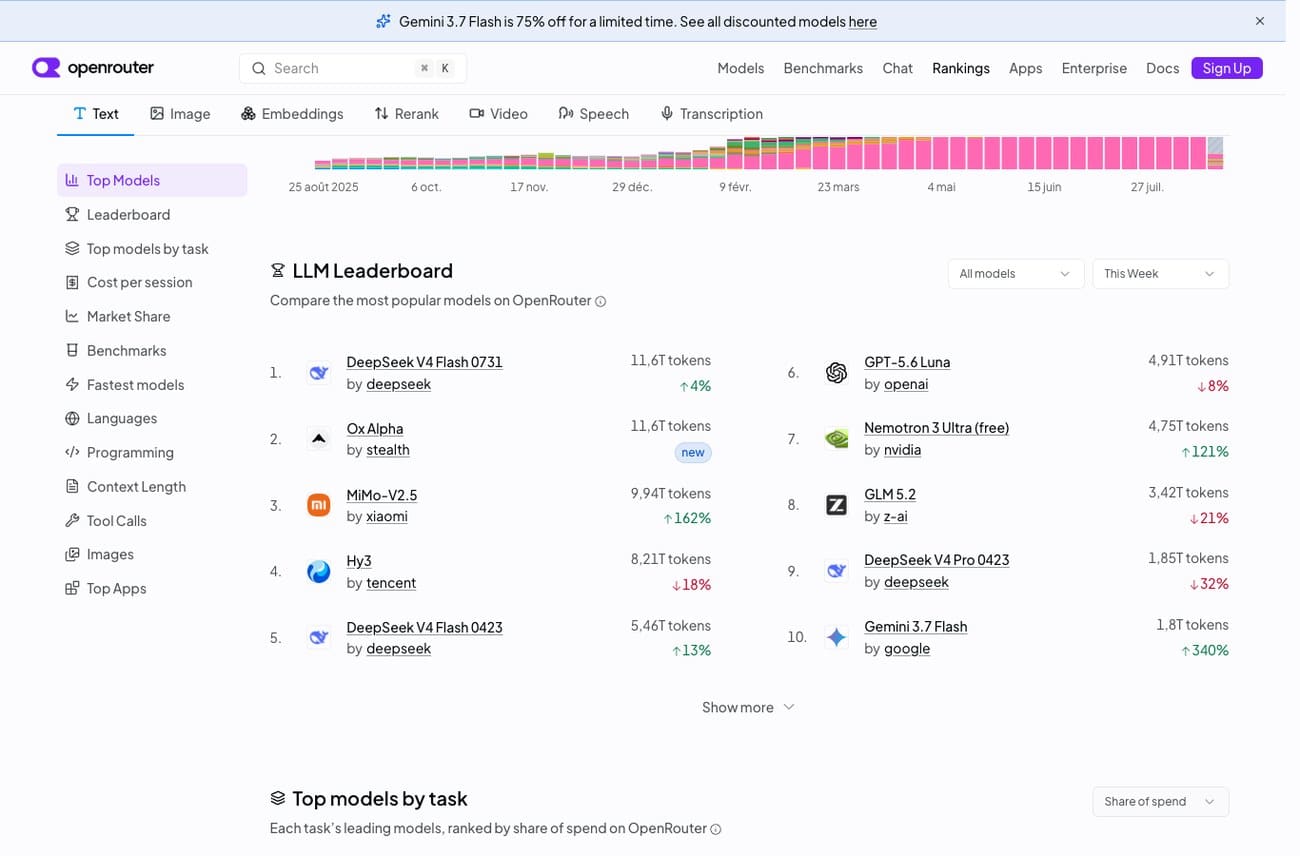1300x856 pixels.
Task: Follow the 'here' link in banner
Action: 863,21
